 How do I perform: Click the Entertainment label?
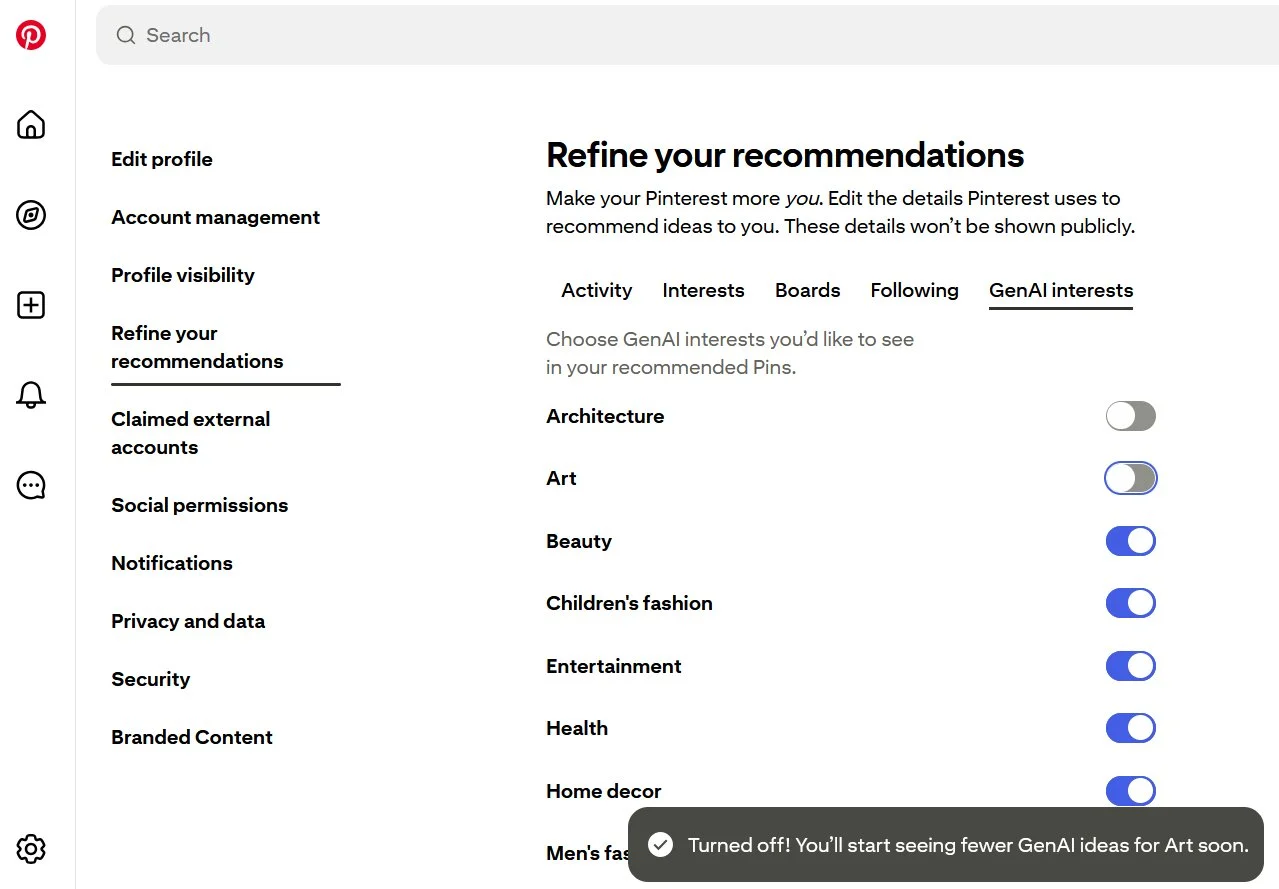point(614,666)
